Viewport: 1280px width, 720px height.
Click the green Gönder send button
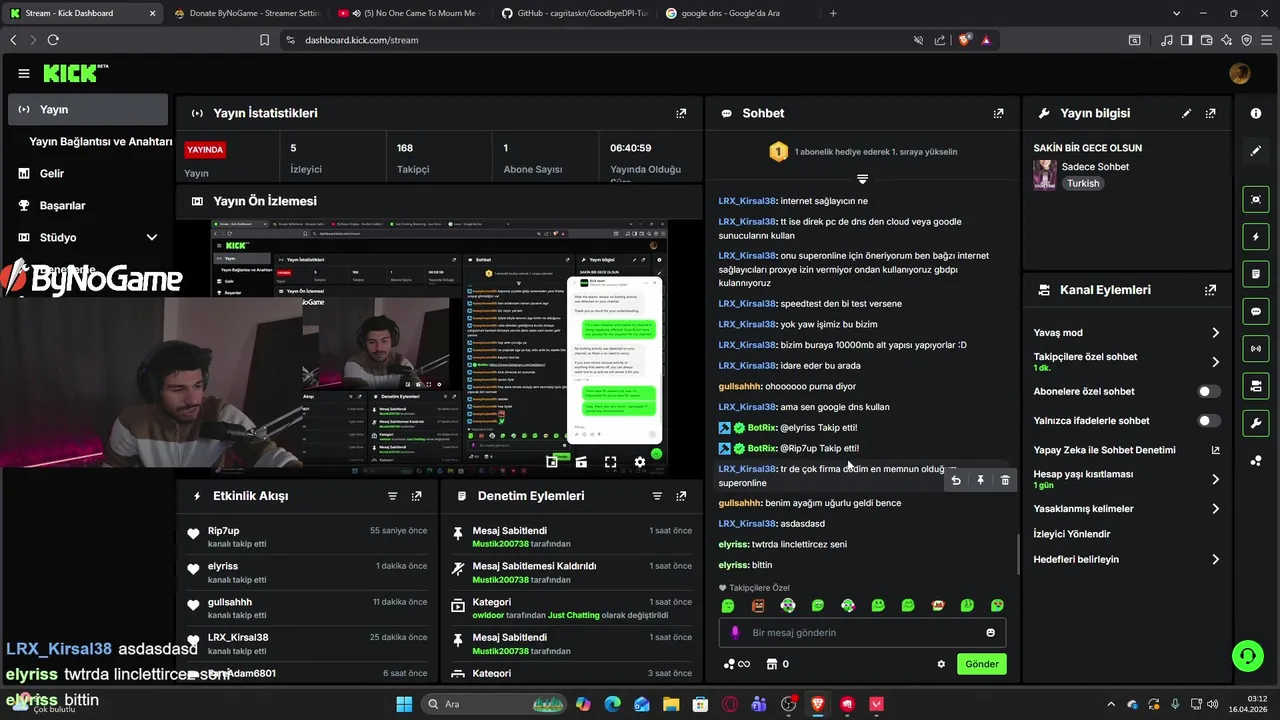tap(981, 664)
